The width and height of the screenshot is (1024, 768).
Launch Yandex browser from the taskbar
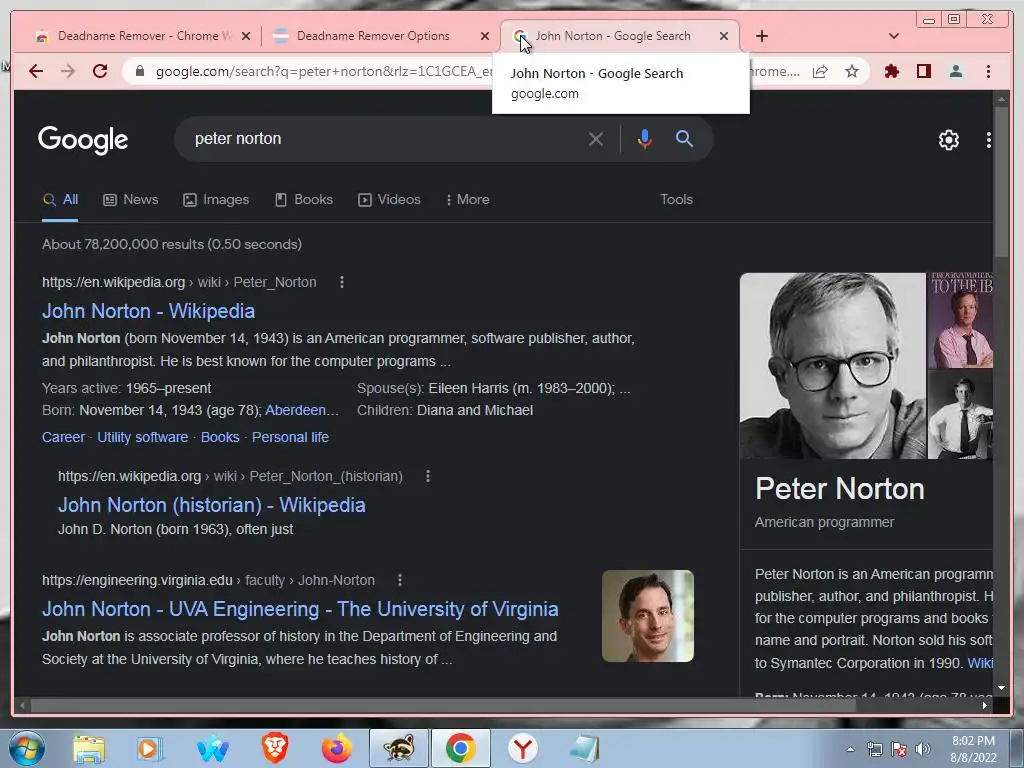click(x=522, y=748)
